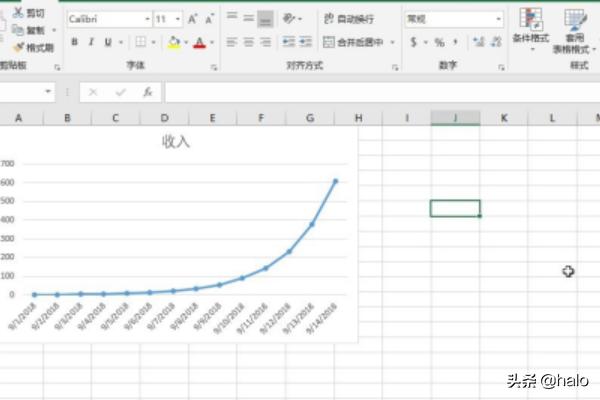
Task: Select the Format Painter (格式刷)
Action: [x=33, y=47]
